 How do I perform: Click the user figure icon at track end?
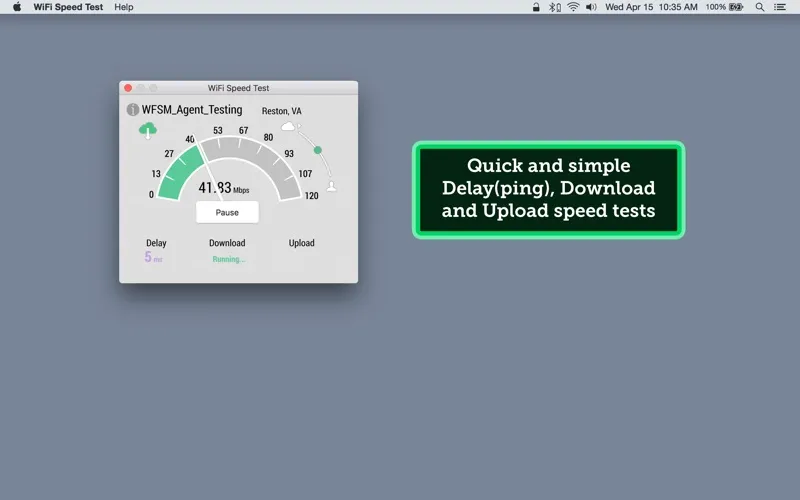click(x=332, y=186)
